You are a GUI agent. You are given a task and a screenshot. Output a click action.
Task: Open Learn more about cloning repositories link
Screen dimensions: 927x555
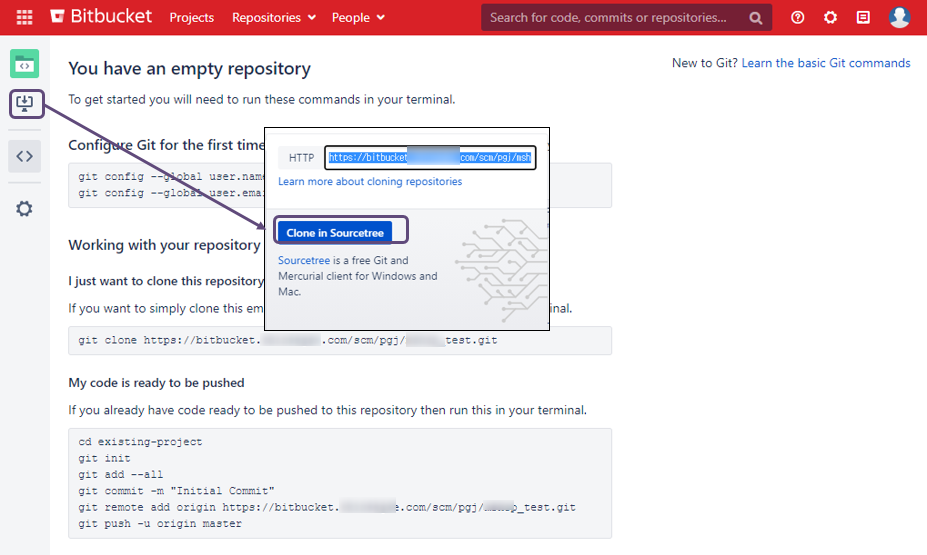pos(370,181)
